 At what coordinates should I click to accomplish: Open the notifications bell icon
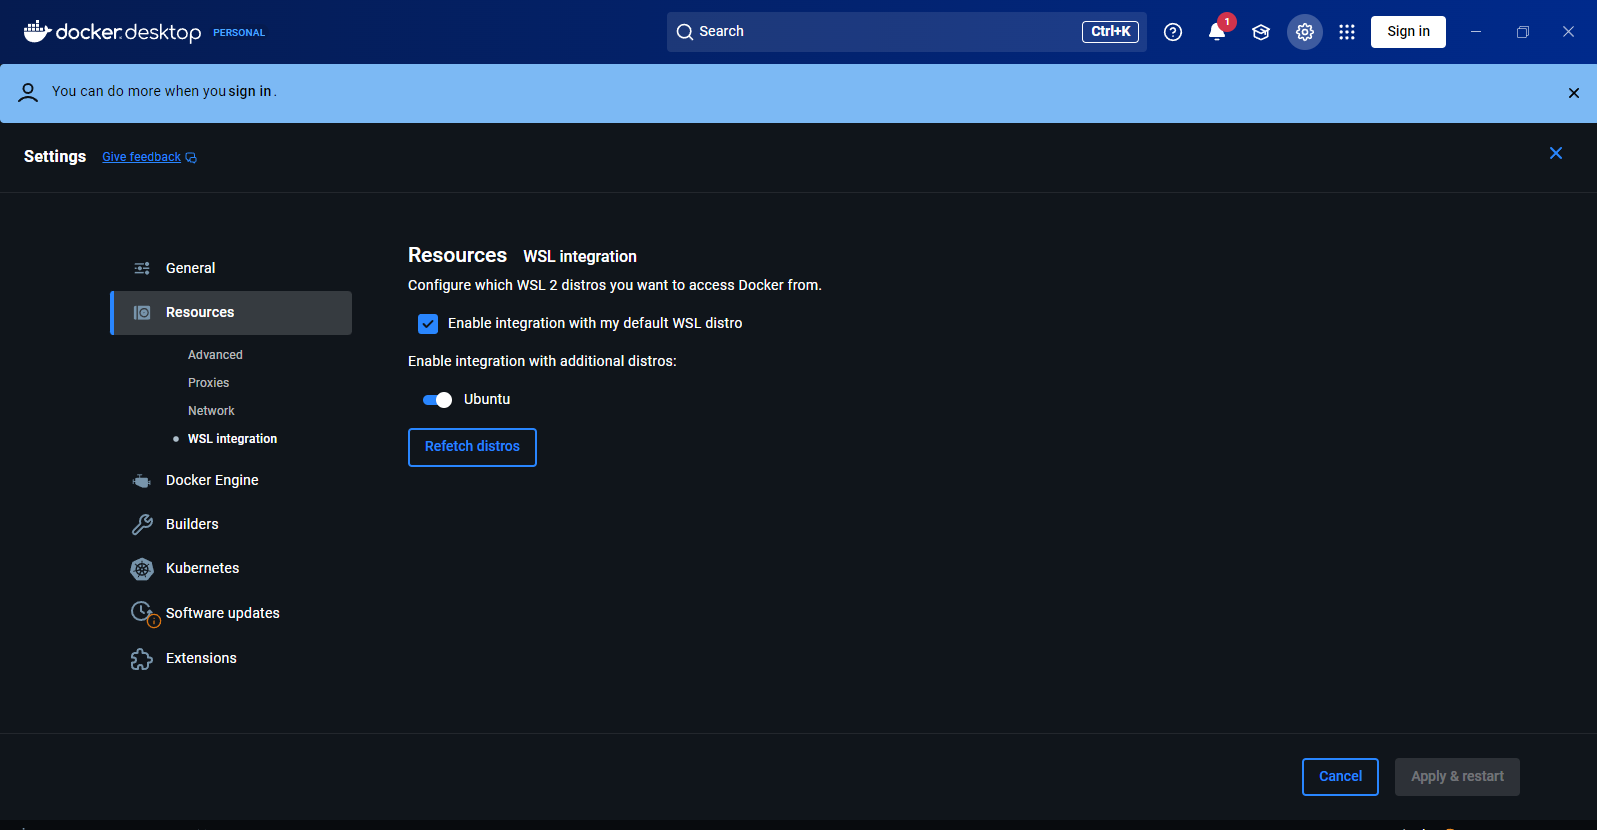point(1217,32)
